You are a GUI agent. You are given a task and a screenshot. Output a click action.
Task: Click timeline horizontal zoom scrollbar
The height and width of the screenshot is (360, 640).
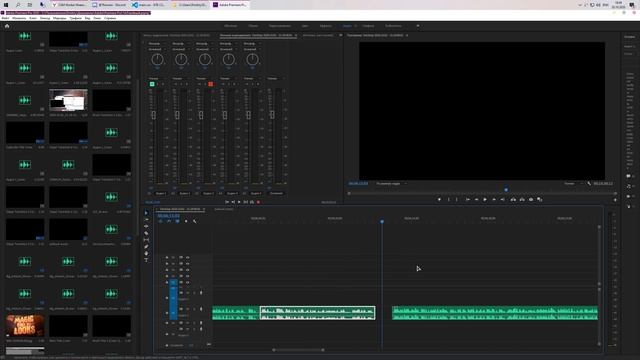pos(298,350)
